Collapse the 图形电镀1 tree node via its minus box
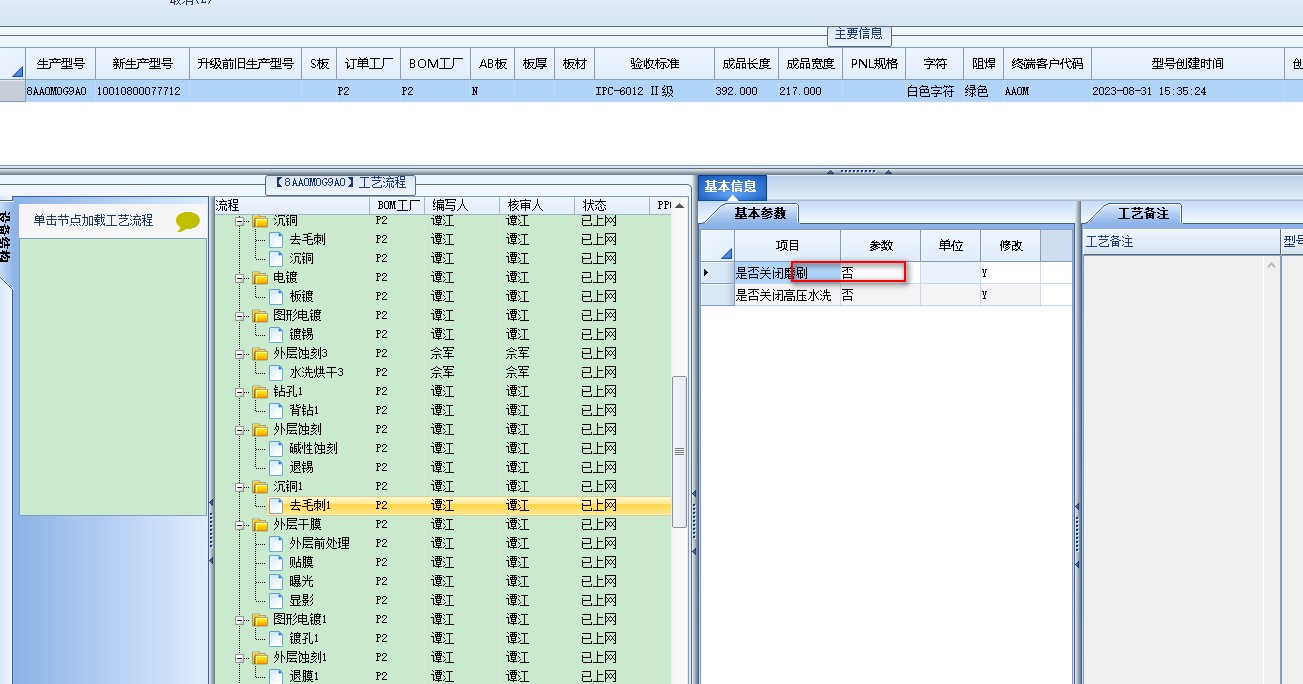The width and height of the screenshot is (1303, 684). coord(240,620)
